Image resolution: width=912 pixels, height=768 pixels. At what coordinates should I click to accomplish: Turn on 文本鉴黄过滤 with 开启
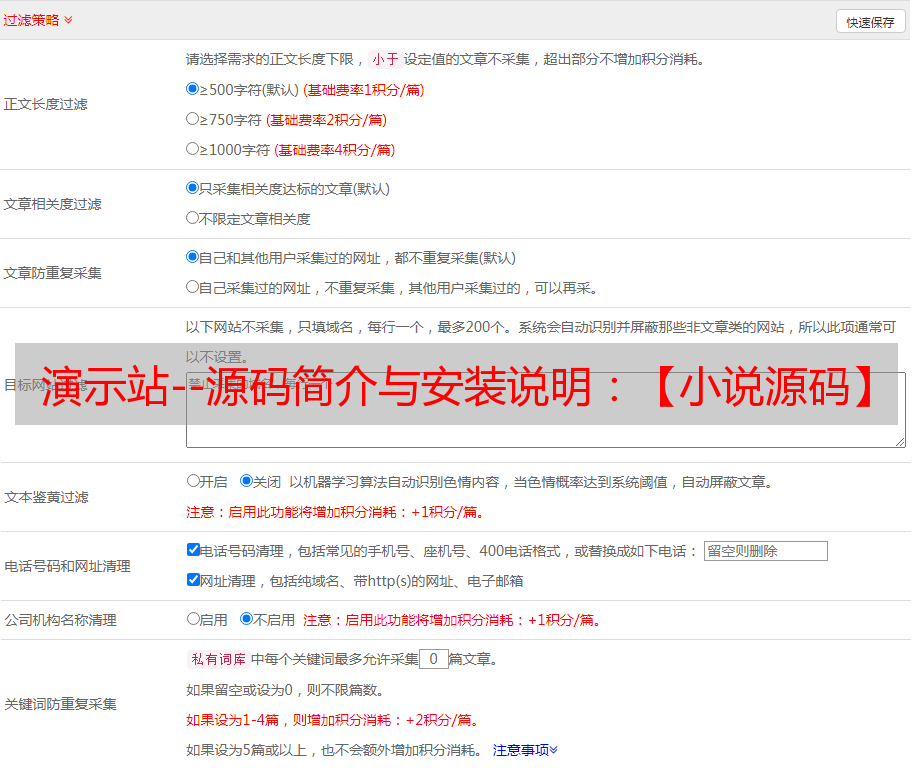[194, 481]
